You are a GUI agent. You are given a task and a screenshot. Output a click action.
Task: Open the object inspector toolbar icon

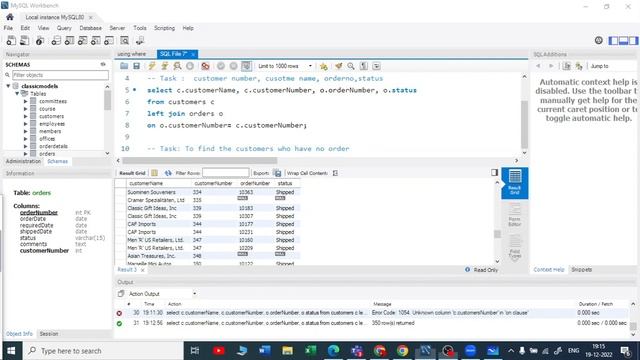pos(40,40)
